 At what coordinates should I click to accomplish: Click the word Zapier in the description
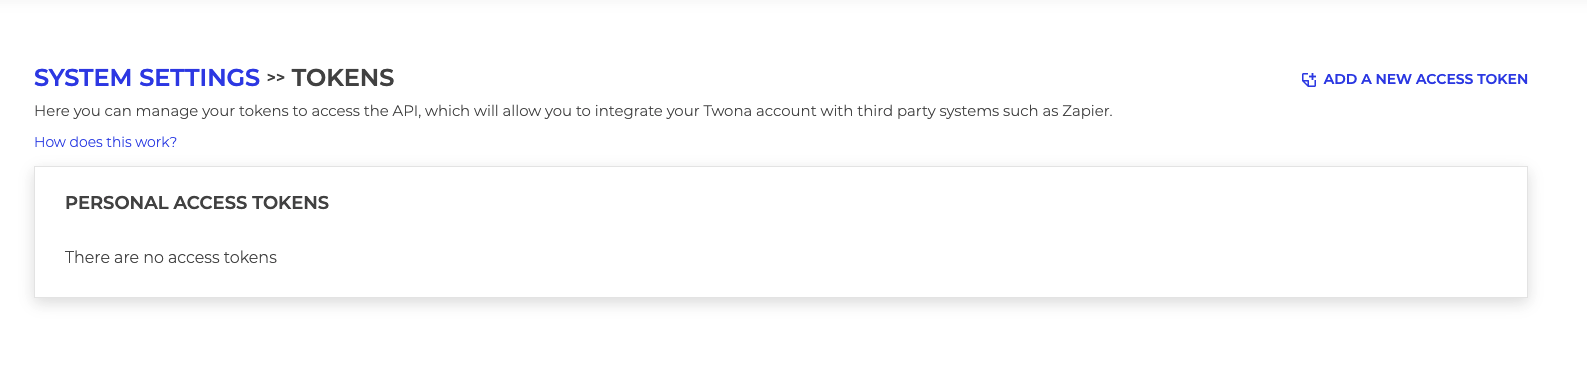point(1085,111)
